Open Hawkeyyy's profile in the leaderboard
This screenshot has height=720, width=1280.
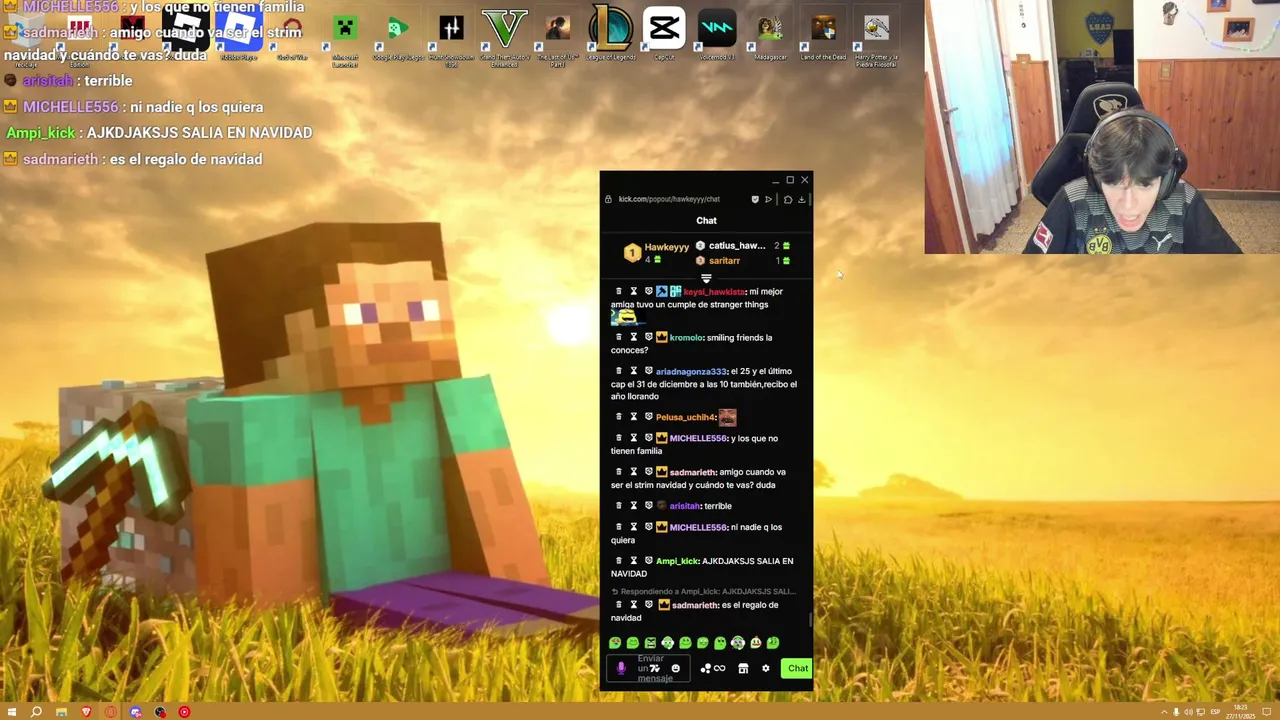[x=666, y=247]
